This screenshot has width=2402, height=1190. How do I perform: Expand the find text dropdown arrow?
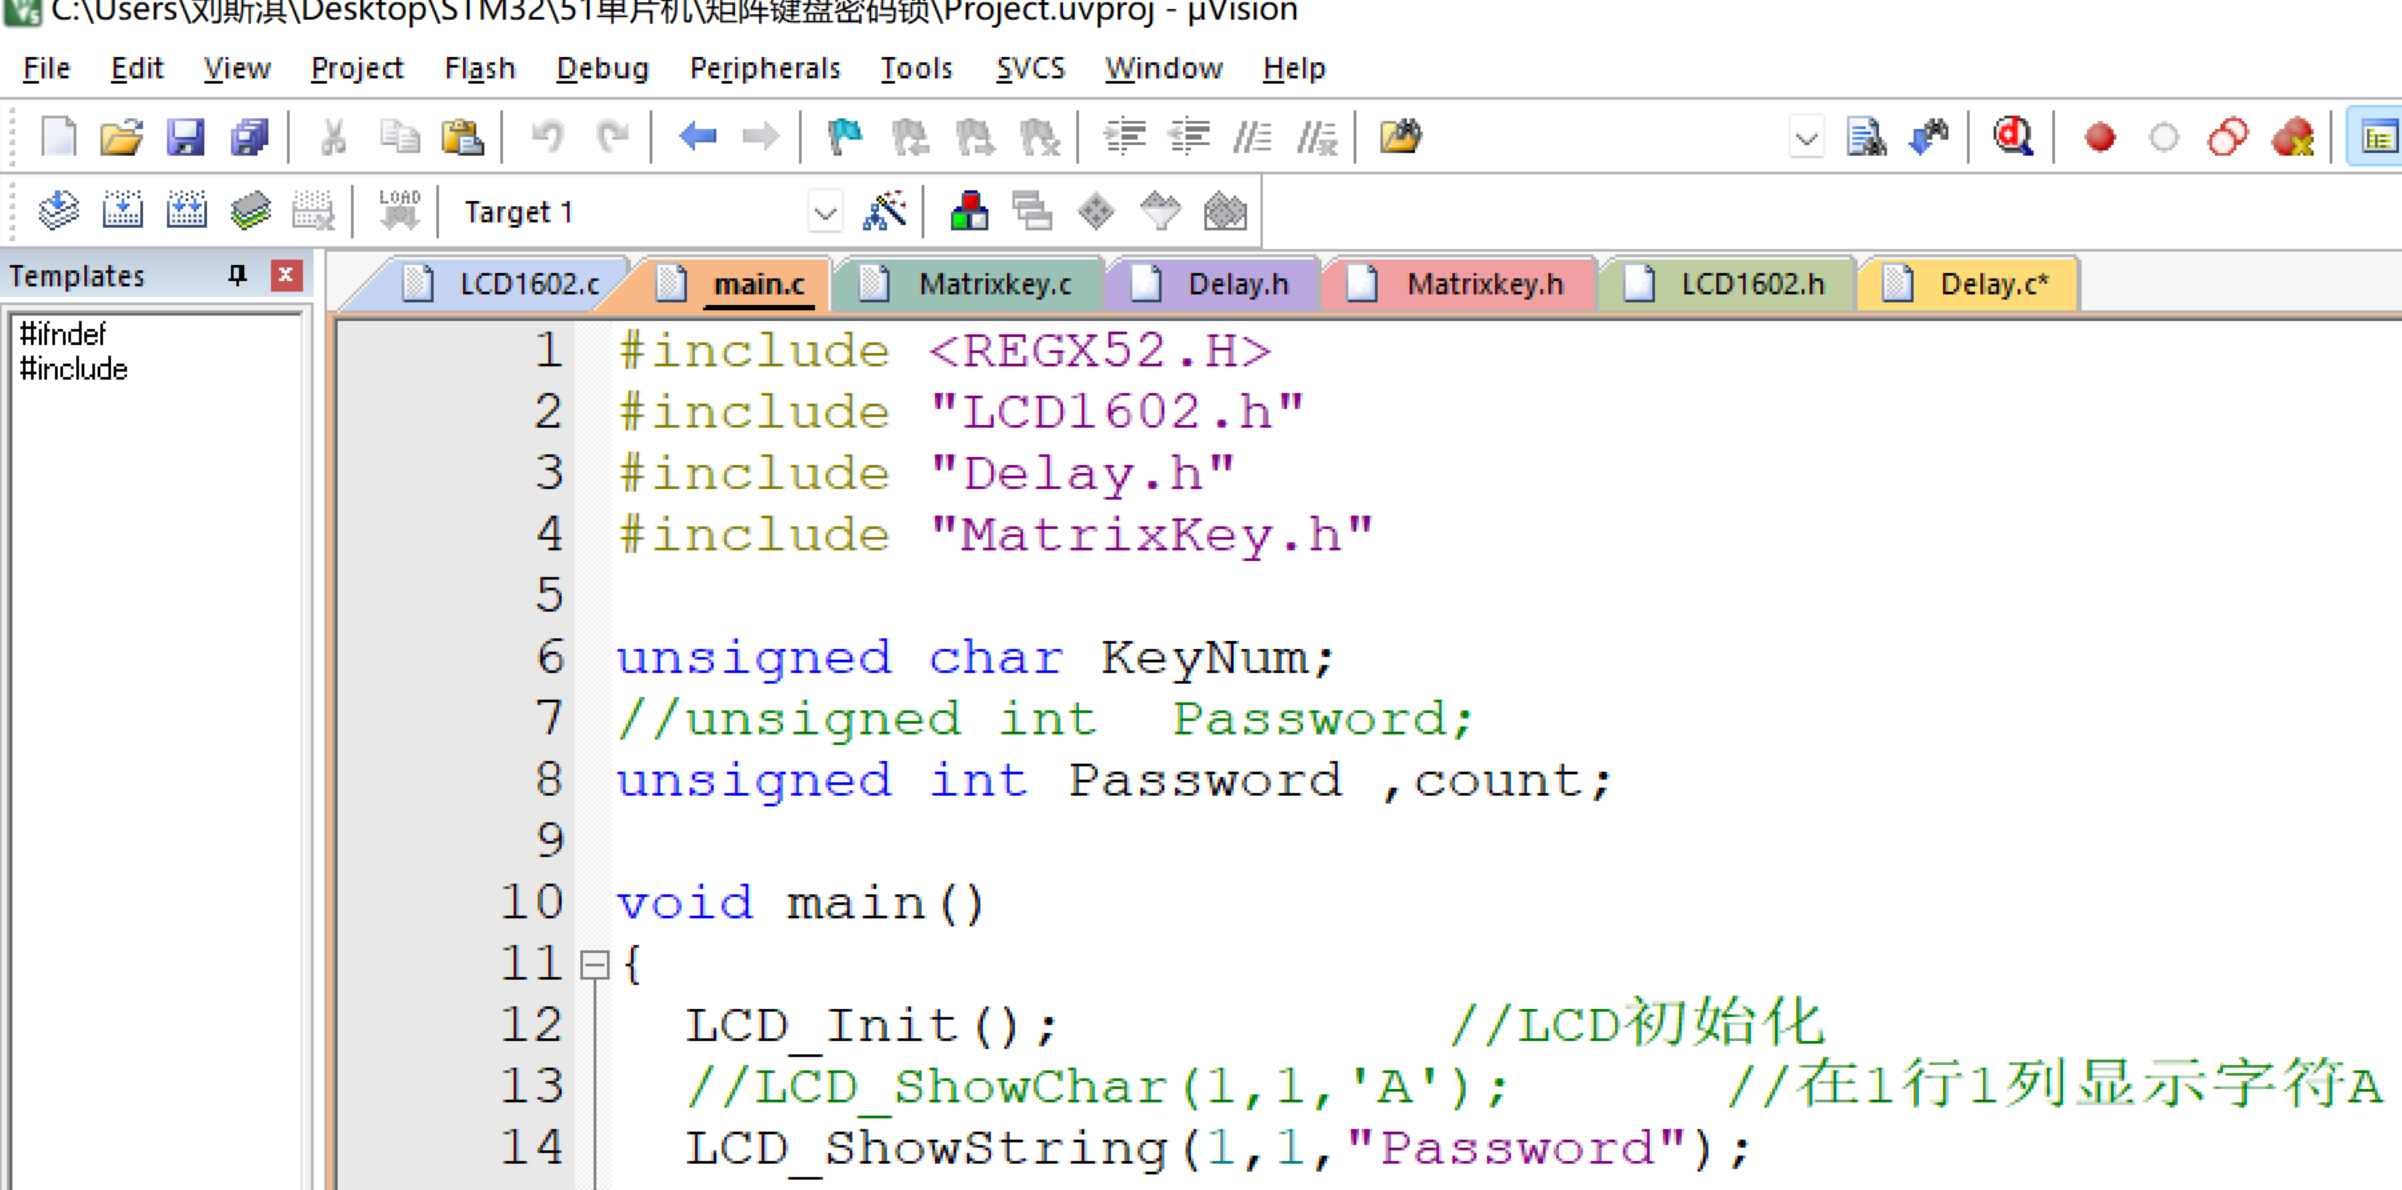pos(1806,138)
